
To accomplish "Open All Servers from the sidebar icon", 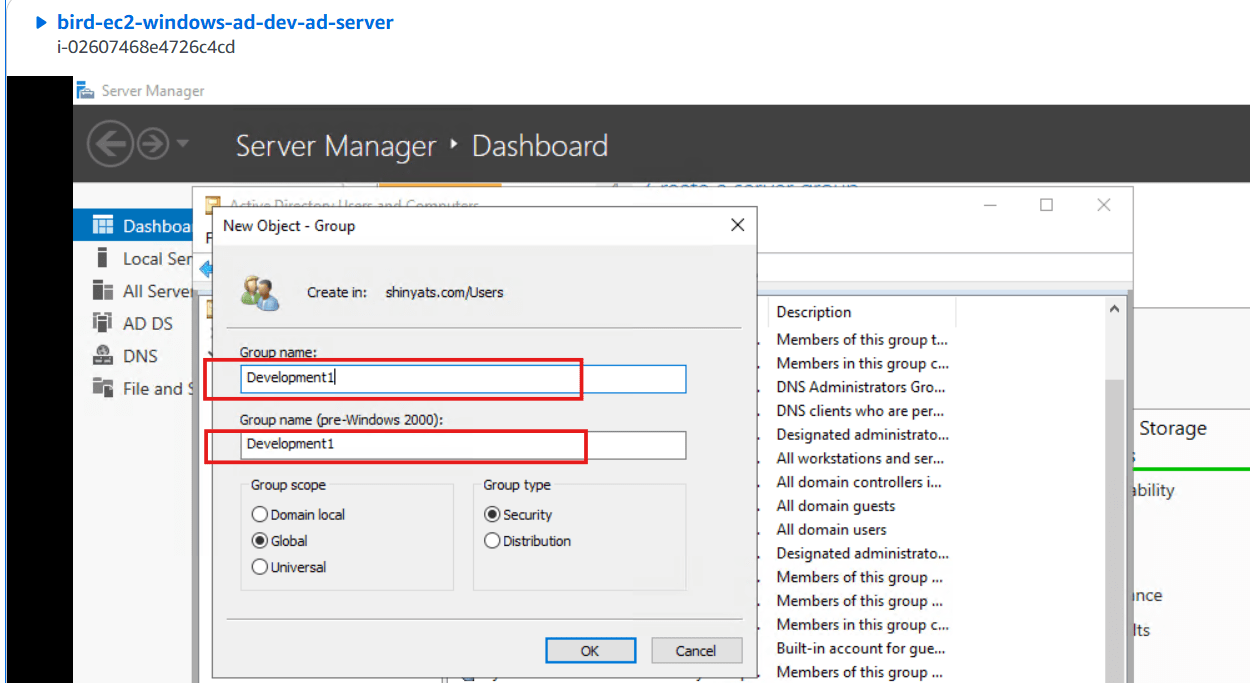I will (102, 291).
